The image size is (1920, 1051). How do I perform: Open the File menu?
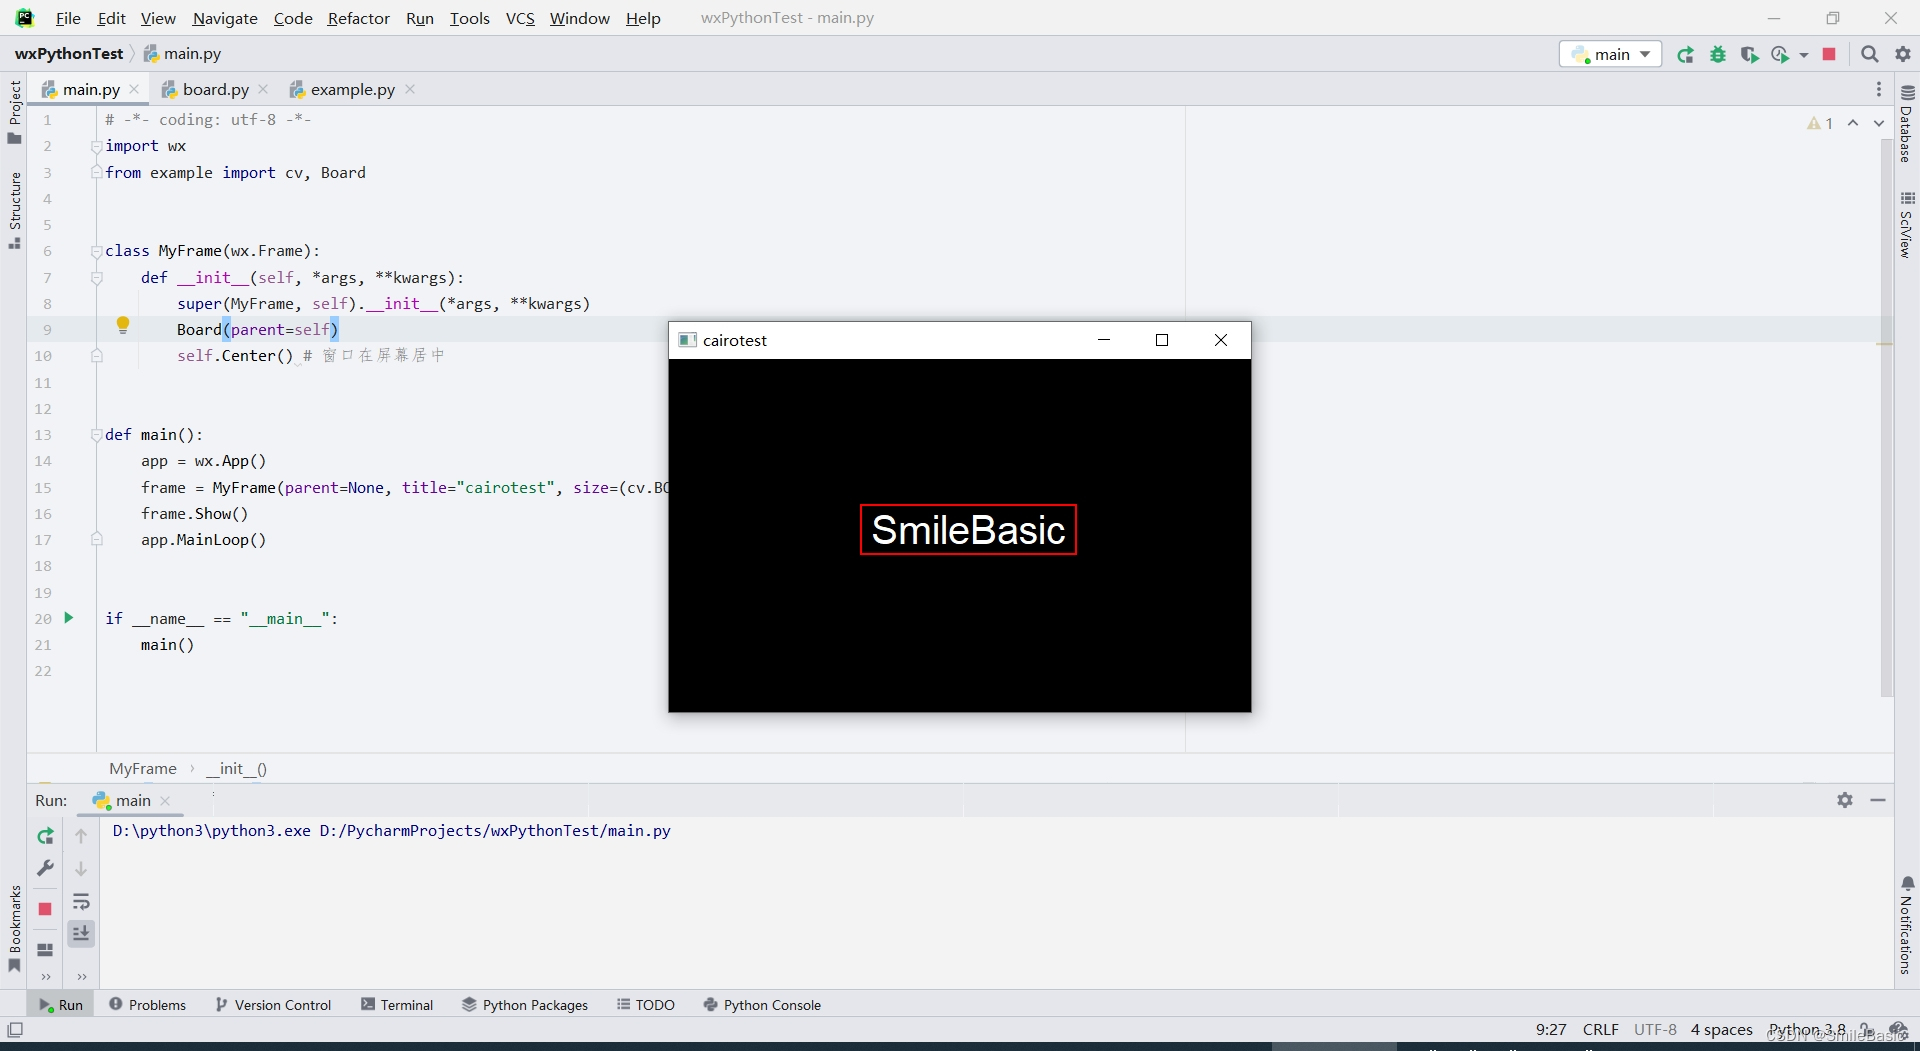click(68, 18)
